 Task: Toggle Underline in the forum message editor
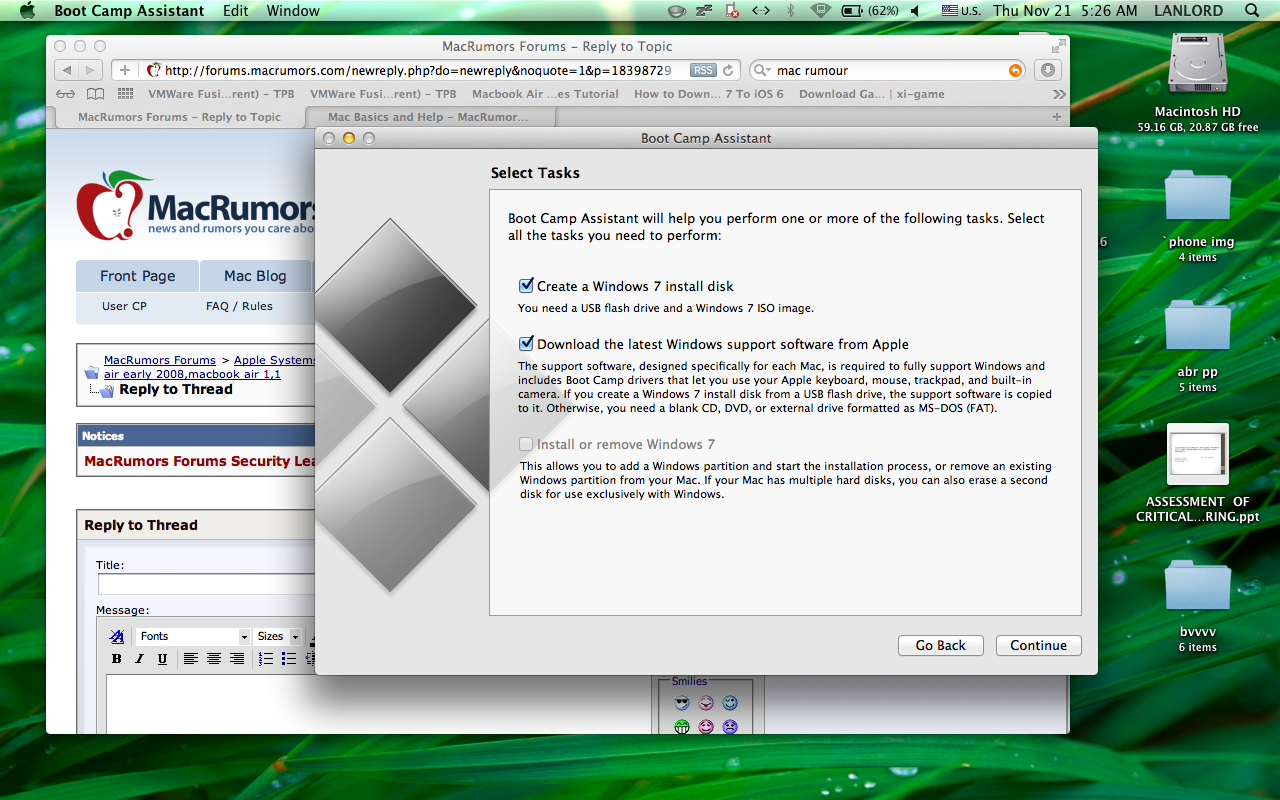tap(162, 658)
